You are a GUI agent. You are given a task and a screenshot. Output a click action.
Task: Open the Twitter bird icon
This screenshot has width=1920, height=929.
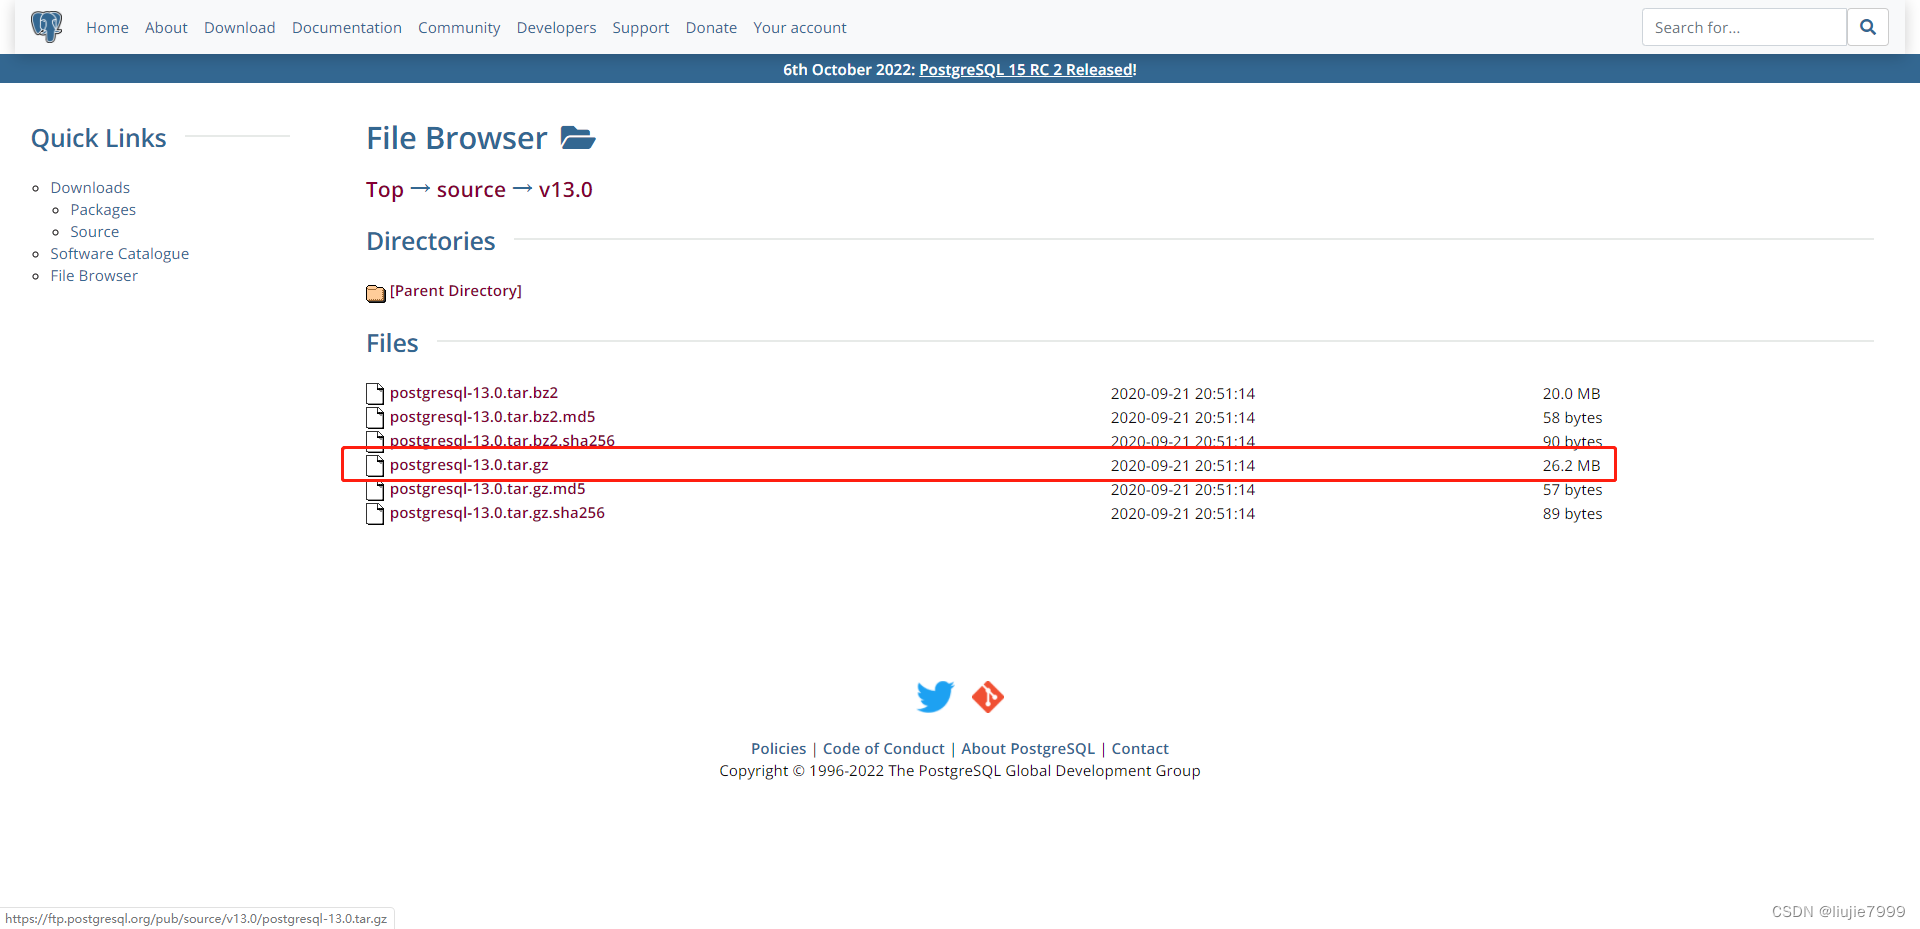click(x=935, y=696)
